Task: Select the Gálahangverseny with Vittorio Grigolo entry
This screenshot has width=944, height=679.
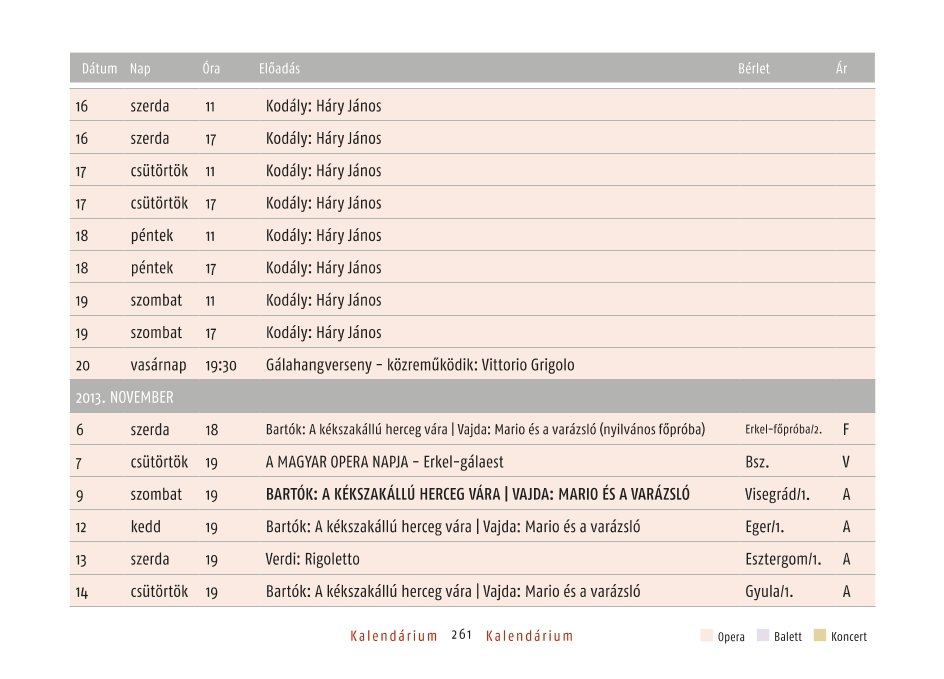Action: pyautogui.click(x=420, y=365)
